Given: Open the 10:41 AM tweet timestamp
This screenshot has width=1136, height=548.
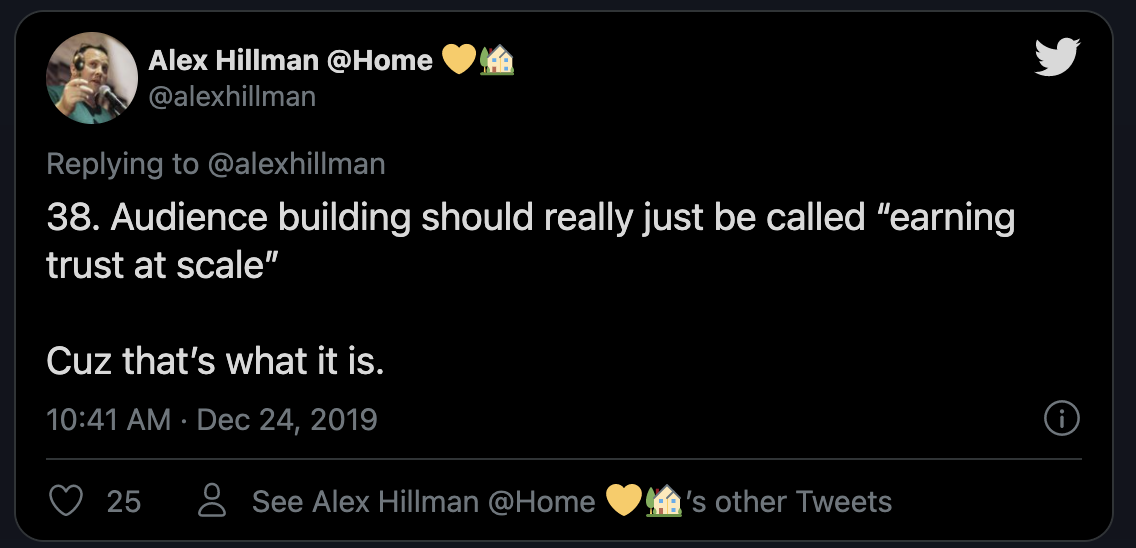Looking at the screenshot, I should (108, 419).
